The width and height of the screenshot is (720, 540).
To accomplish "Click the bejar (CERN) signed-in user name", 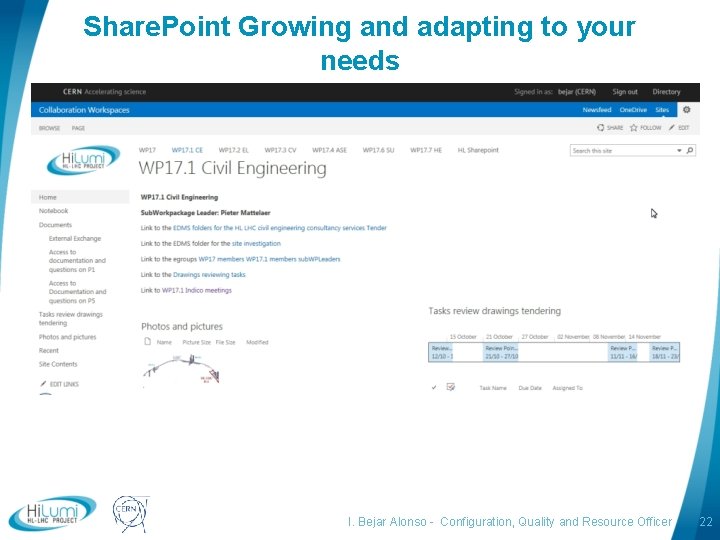I will click(577, 92).
